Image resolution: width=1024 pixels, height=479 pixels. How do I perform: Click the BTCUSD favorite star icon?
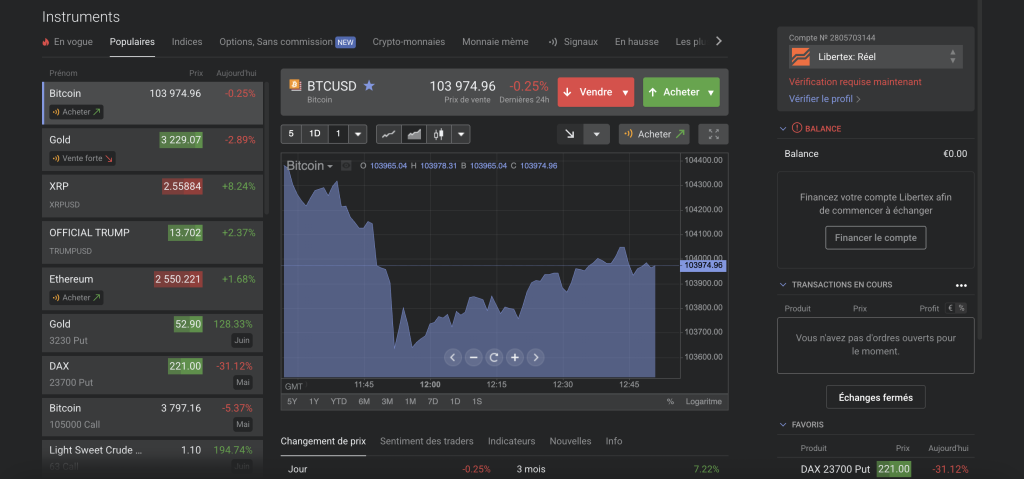pyautogui.click(x=369, y=86)
